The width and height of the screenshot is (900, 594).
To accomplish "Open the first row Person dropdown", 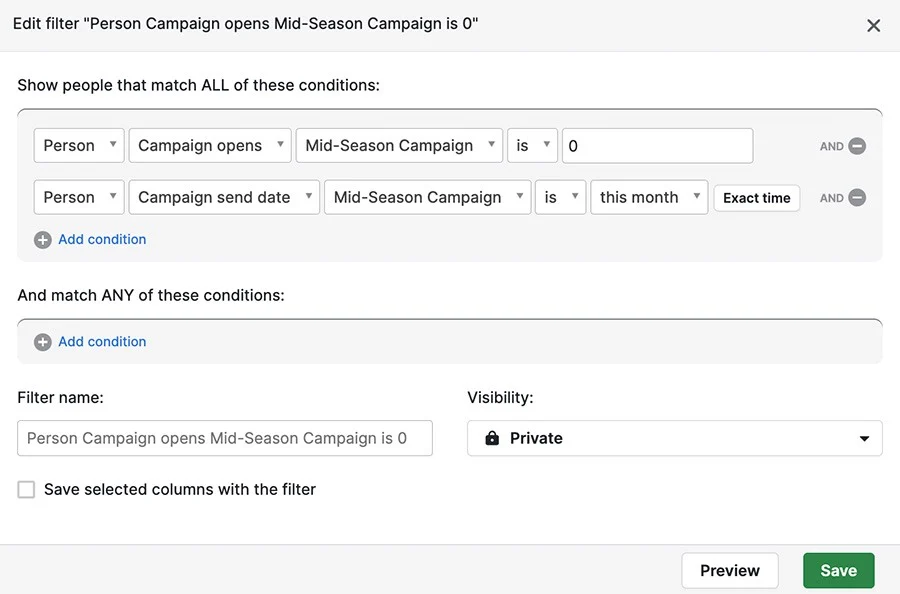I will 79,146.
